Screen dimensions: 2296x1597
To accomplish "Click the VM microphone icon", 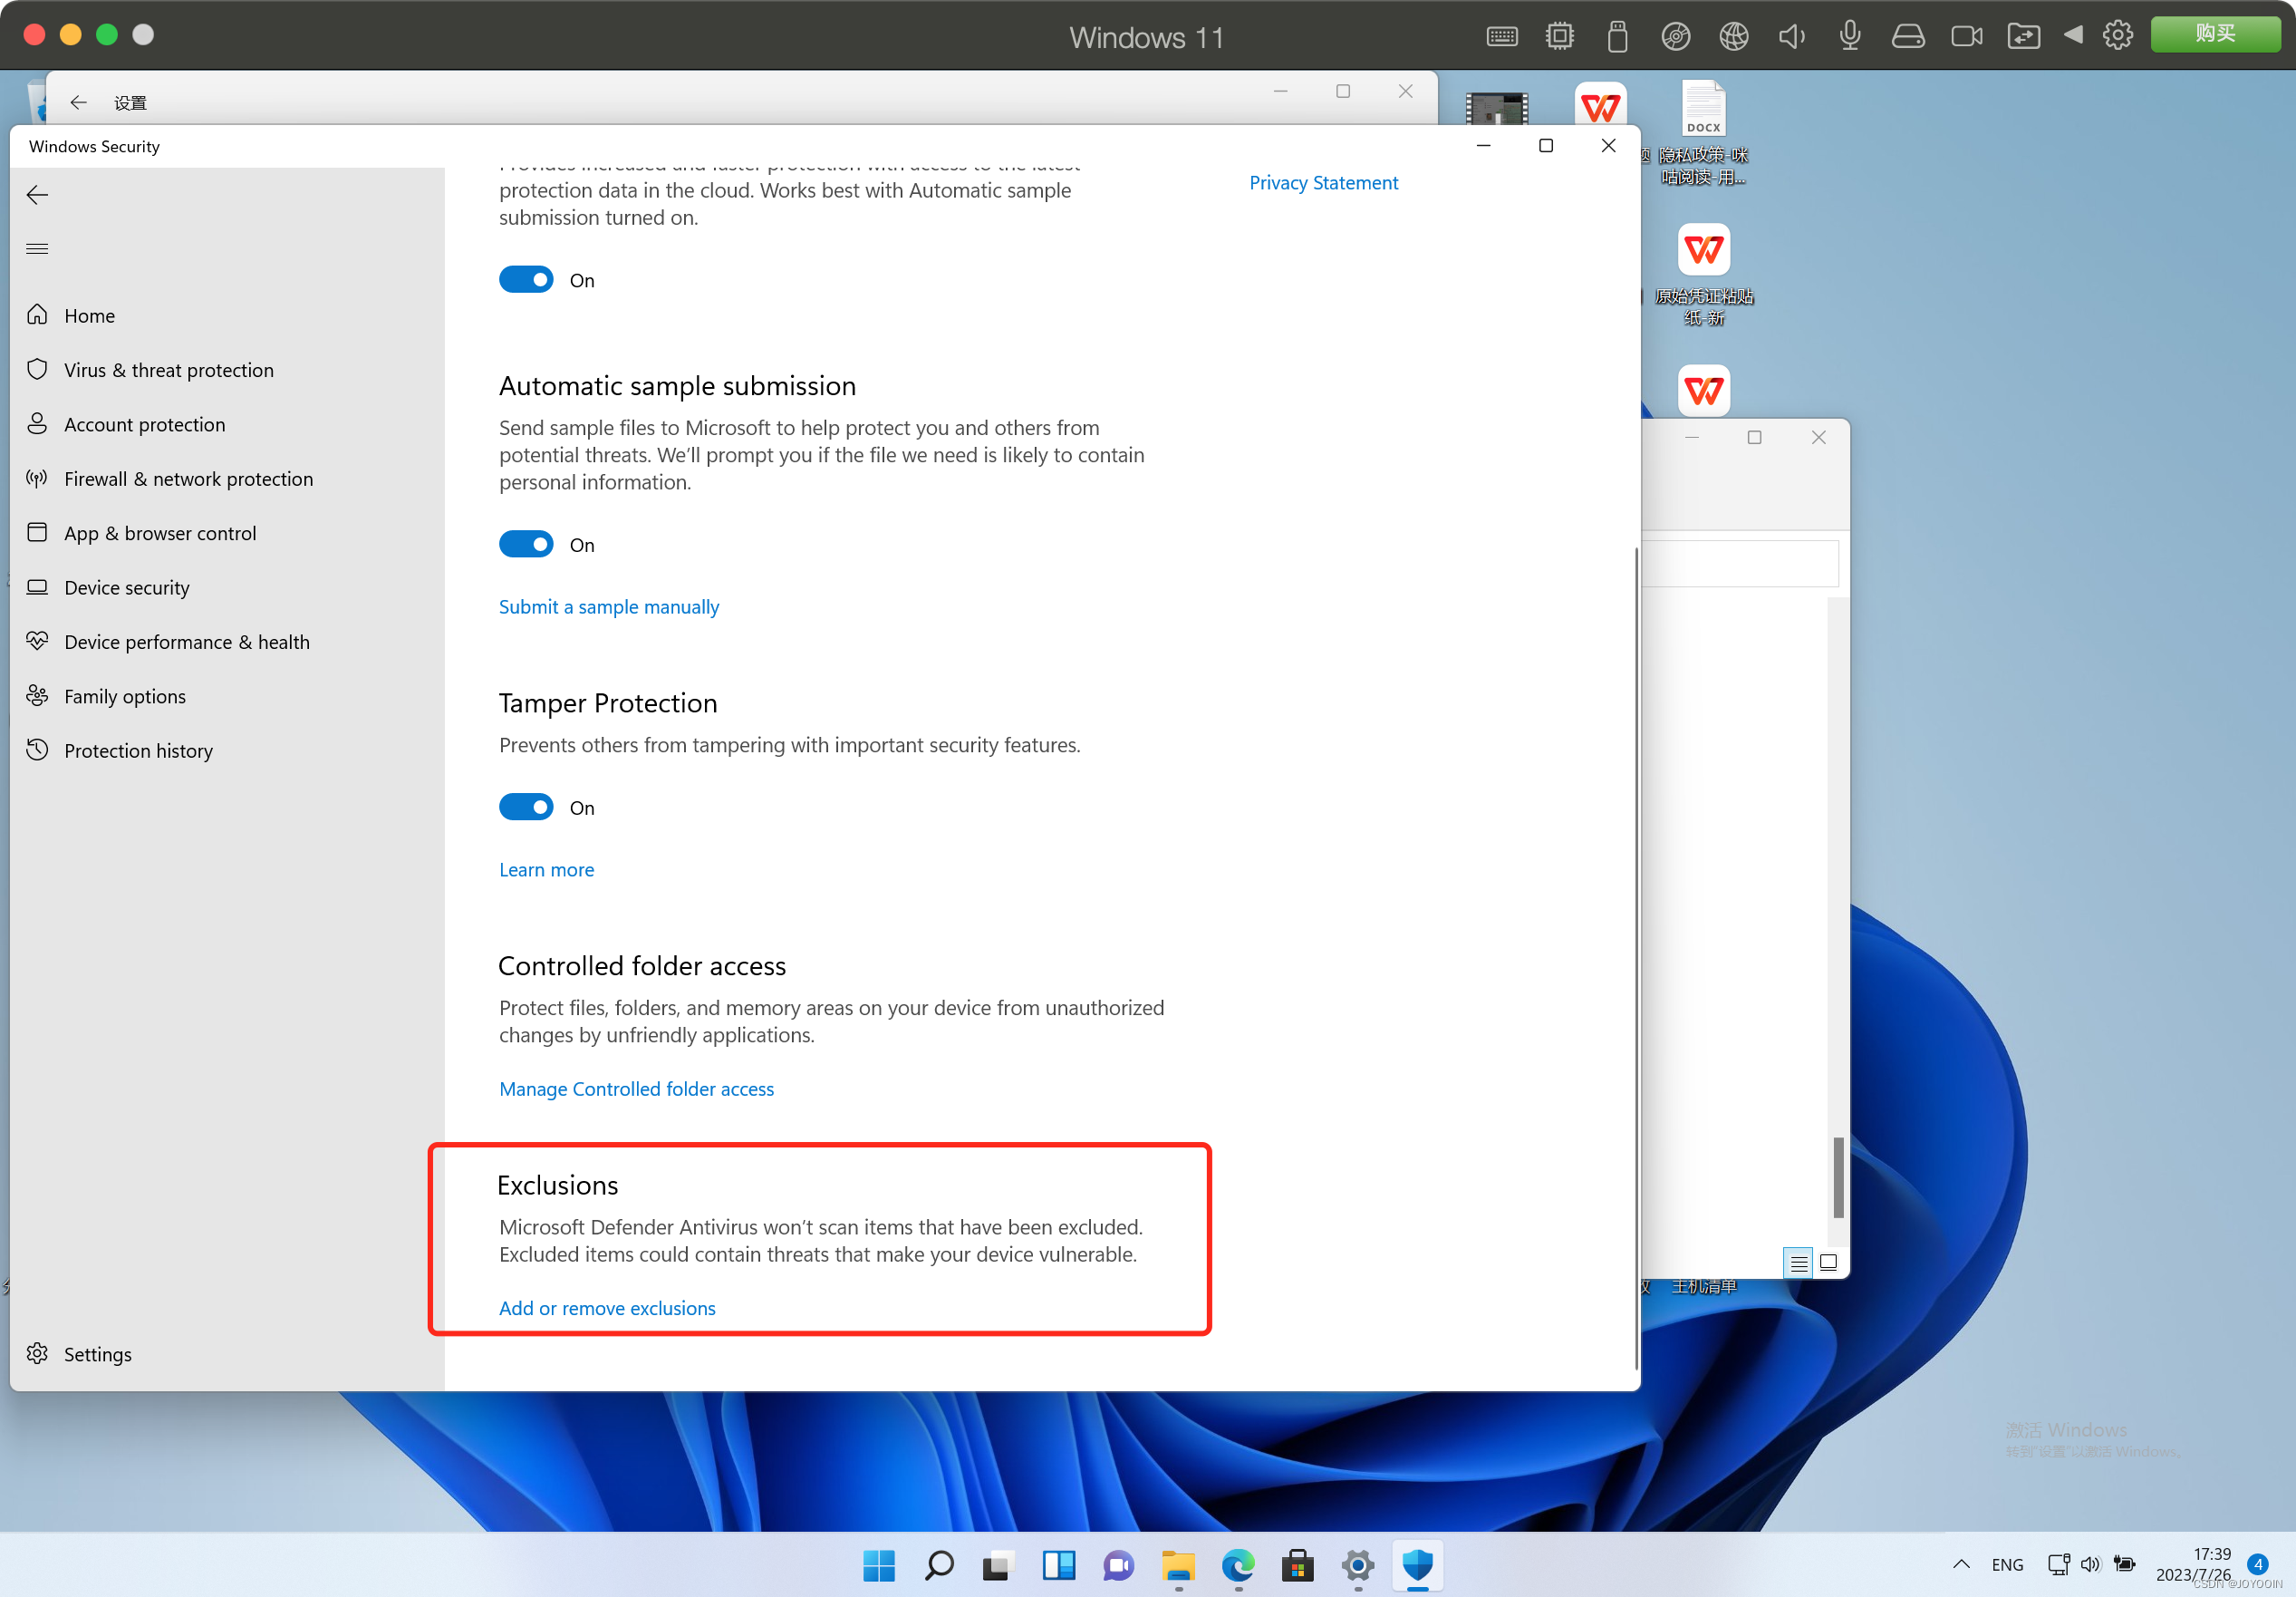I will coord(1850,37).
